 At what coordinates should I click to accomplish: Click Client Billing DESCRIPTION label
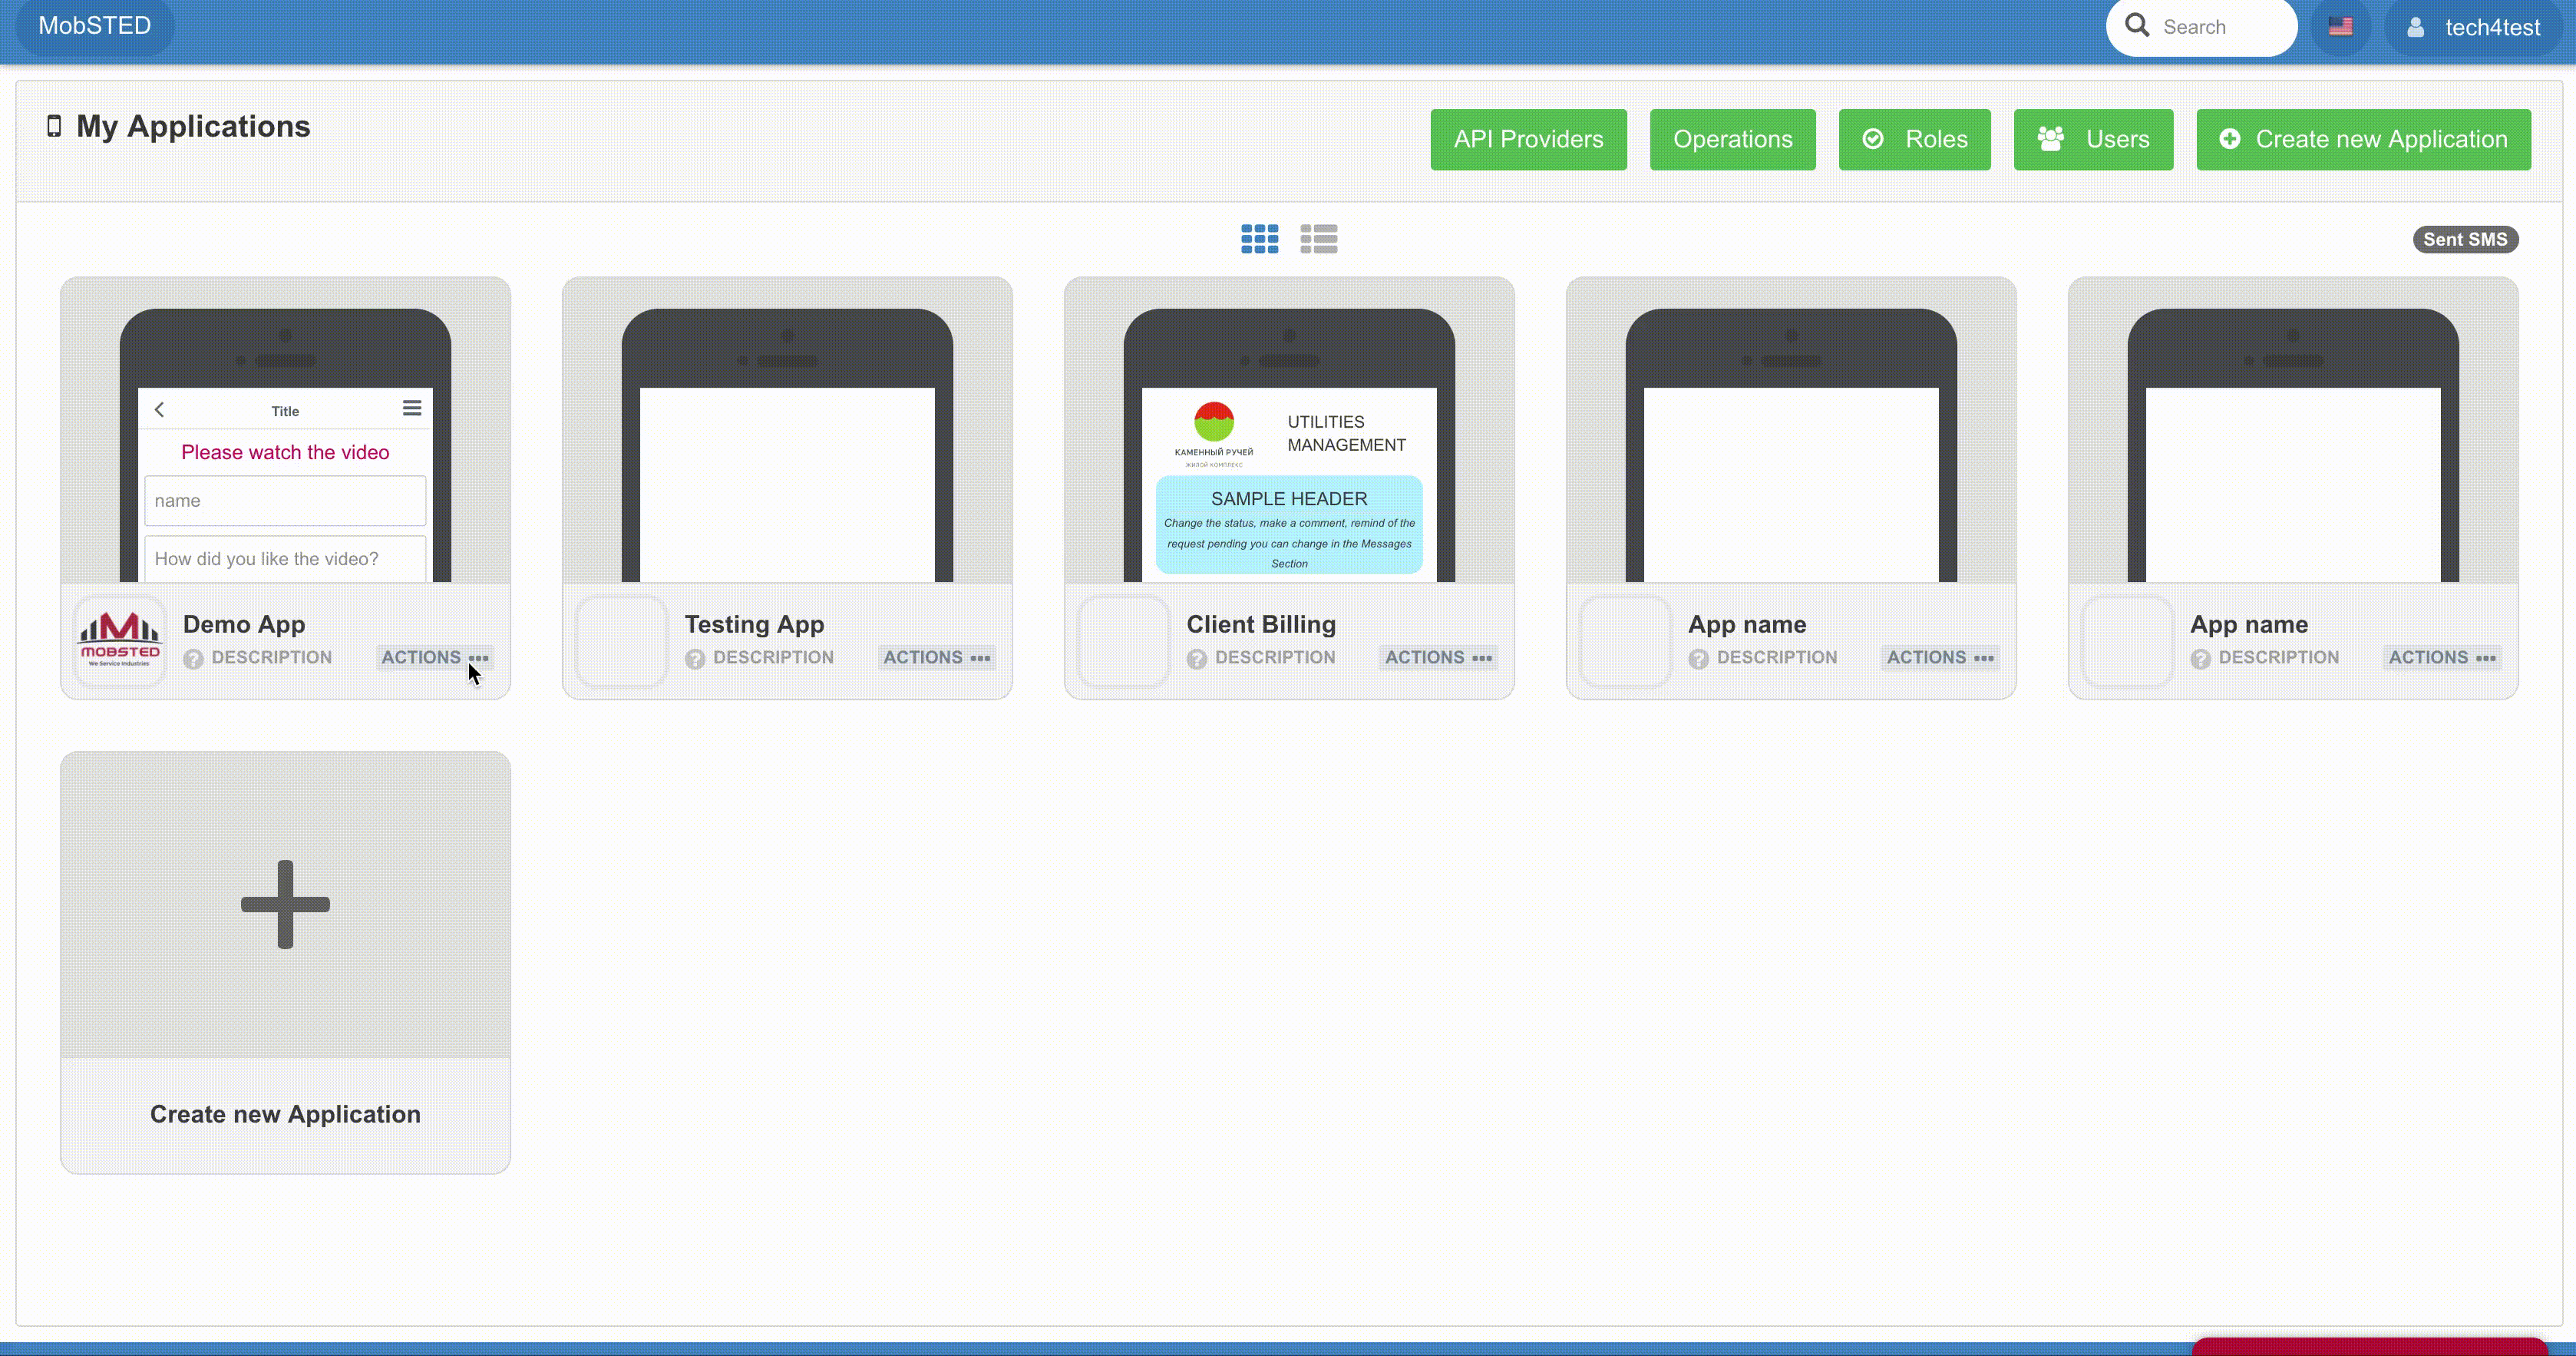1276,657
